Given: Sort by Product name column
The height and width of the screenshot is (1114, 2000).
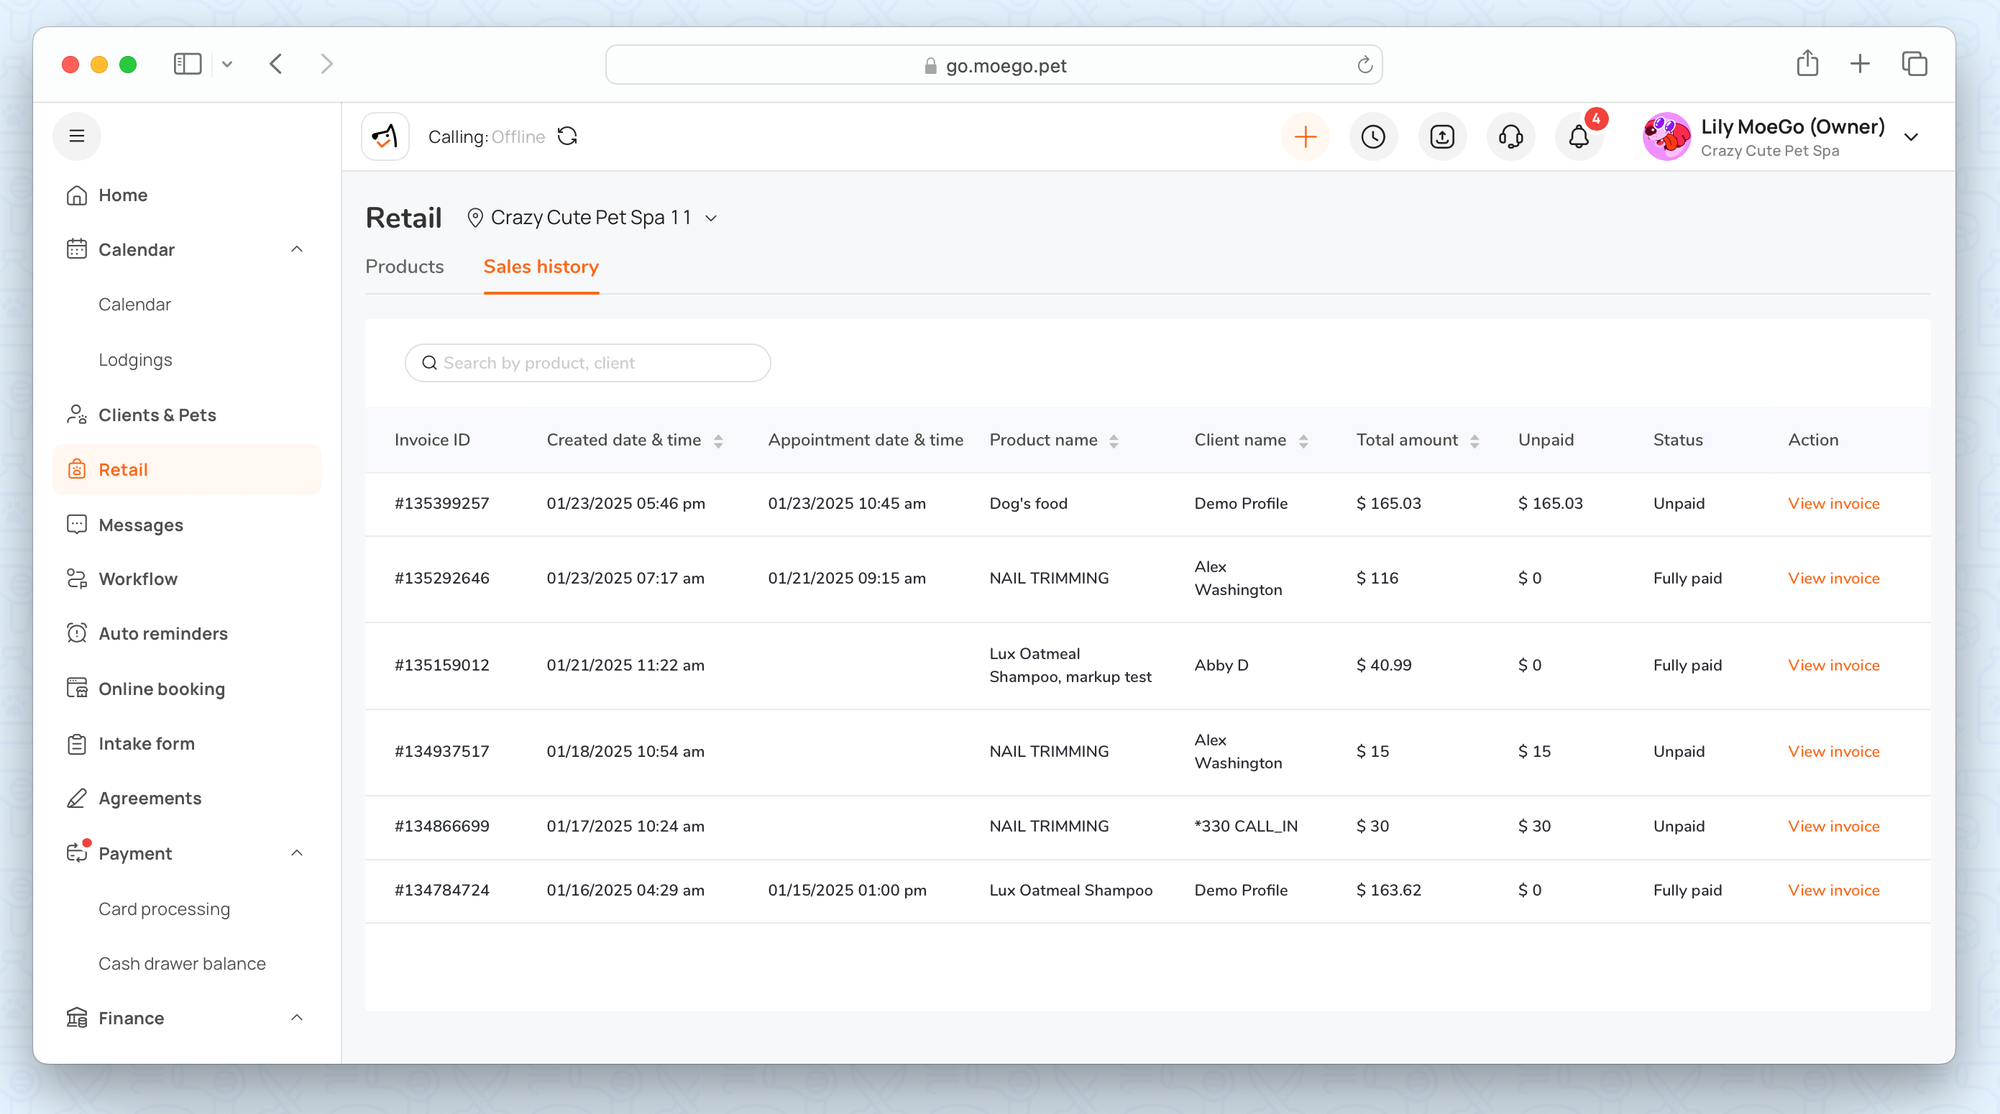Looking at the screenshot, I should 1113,441.
